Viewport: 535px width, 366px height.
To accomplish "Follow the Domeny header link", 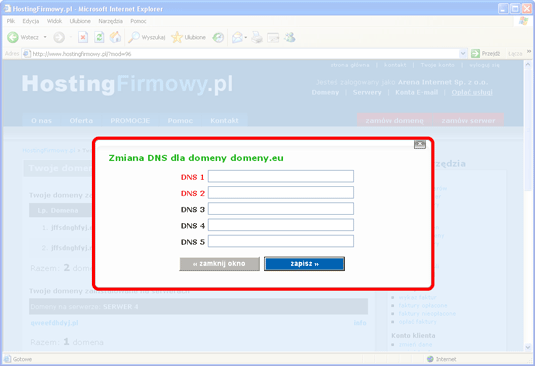I will click(x=325, y=92).
